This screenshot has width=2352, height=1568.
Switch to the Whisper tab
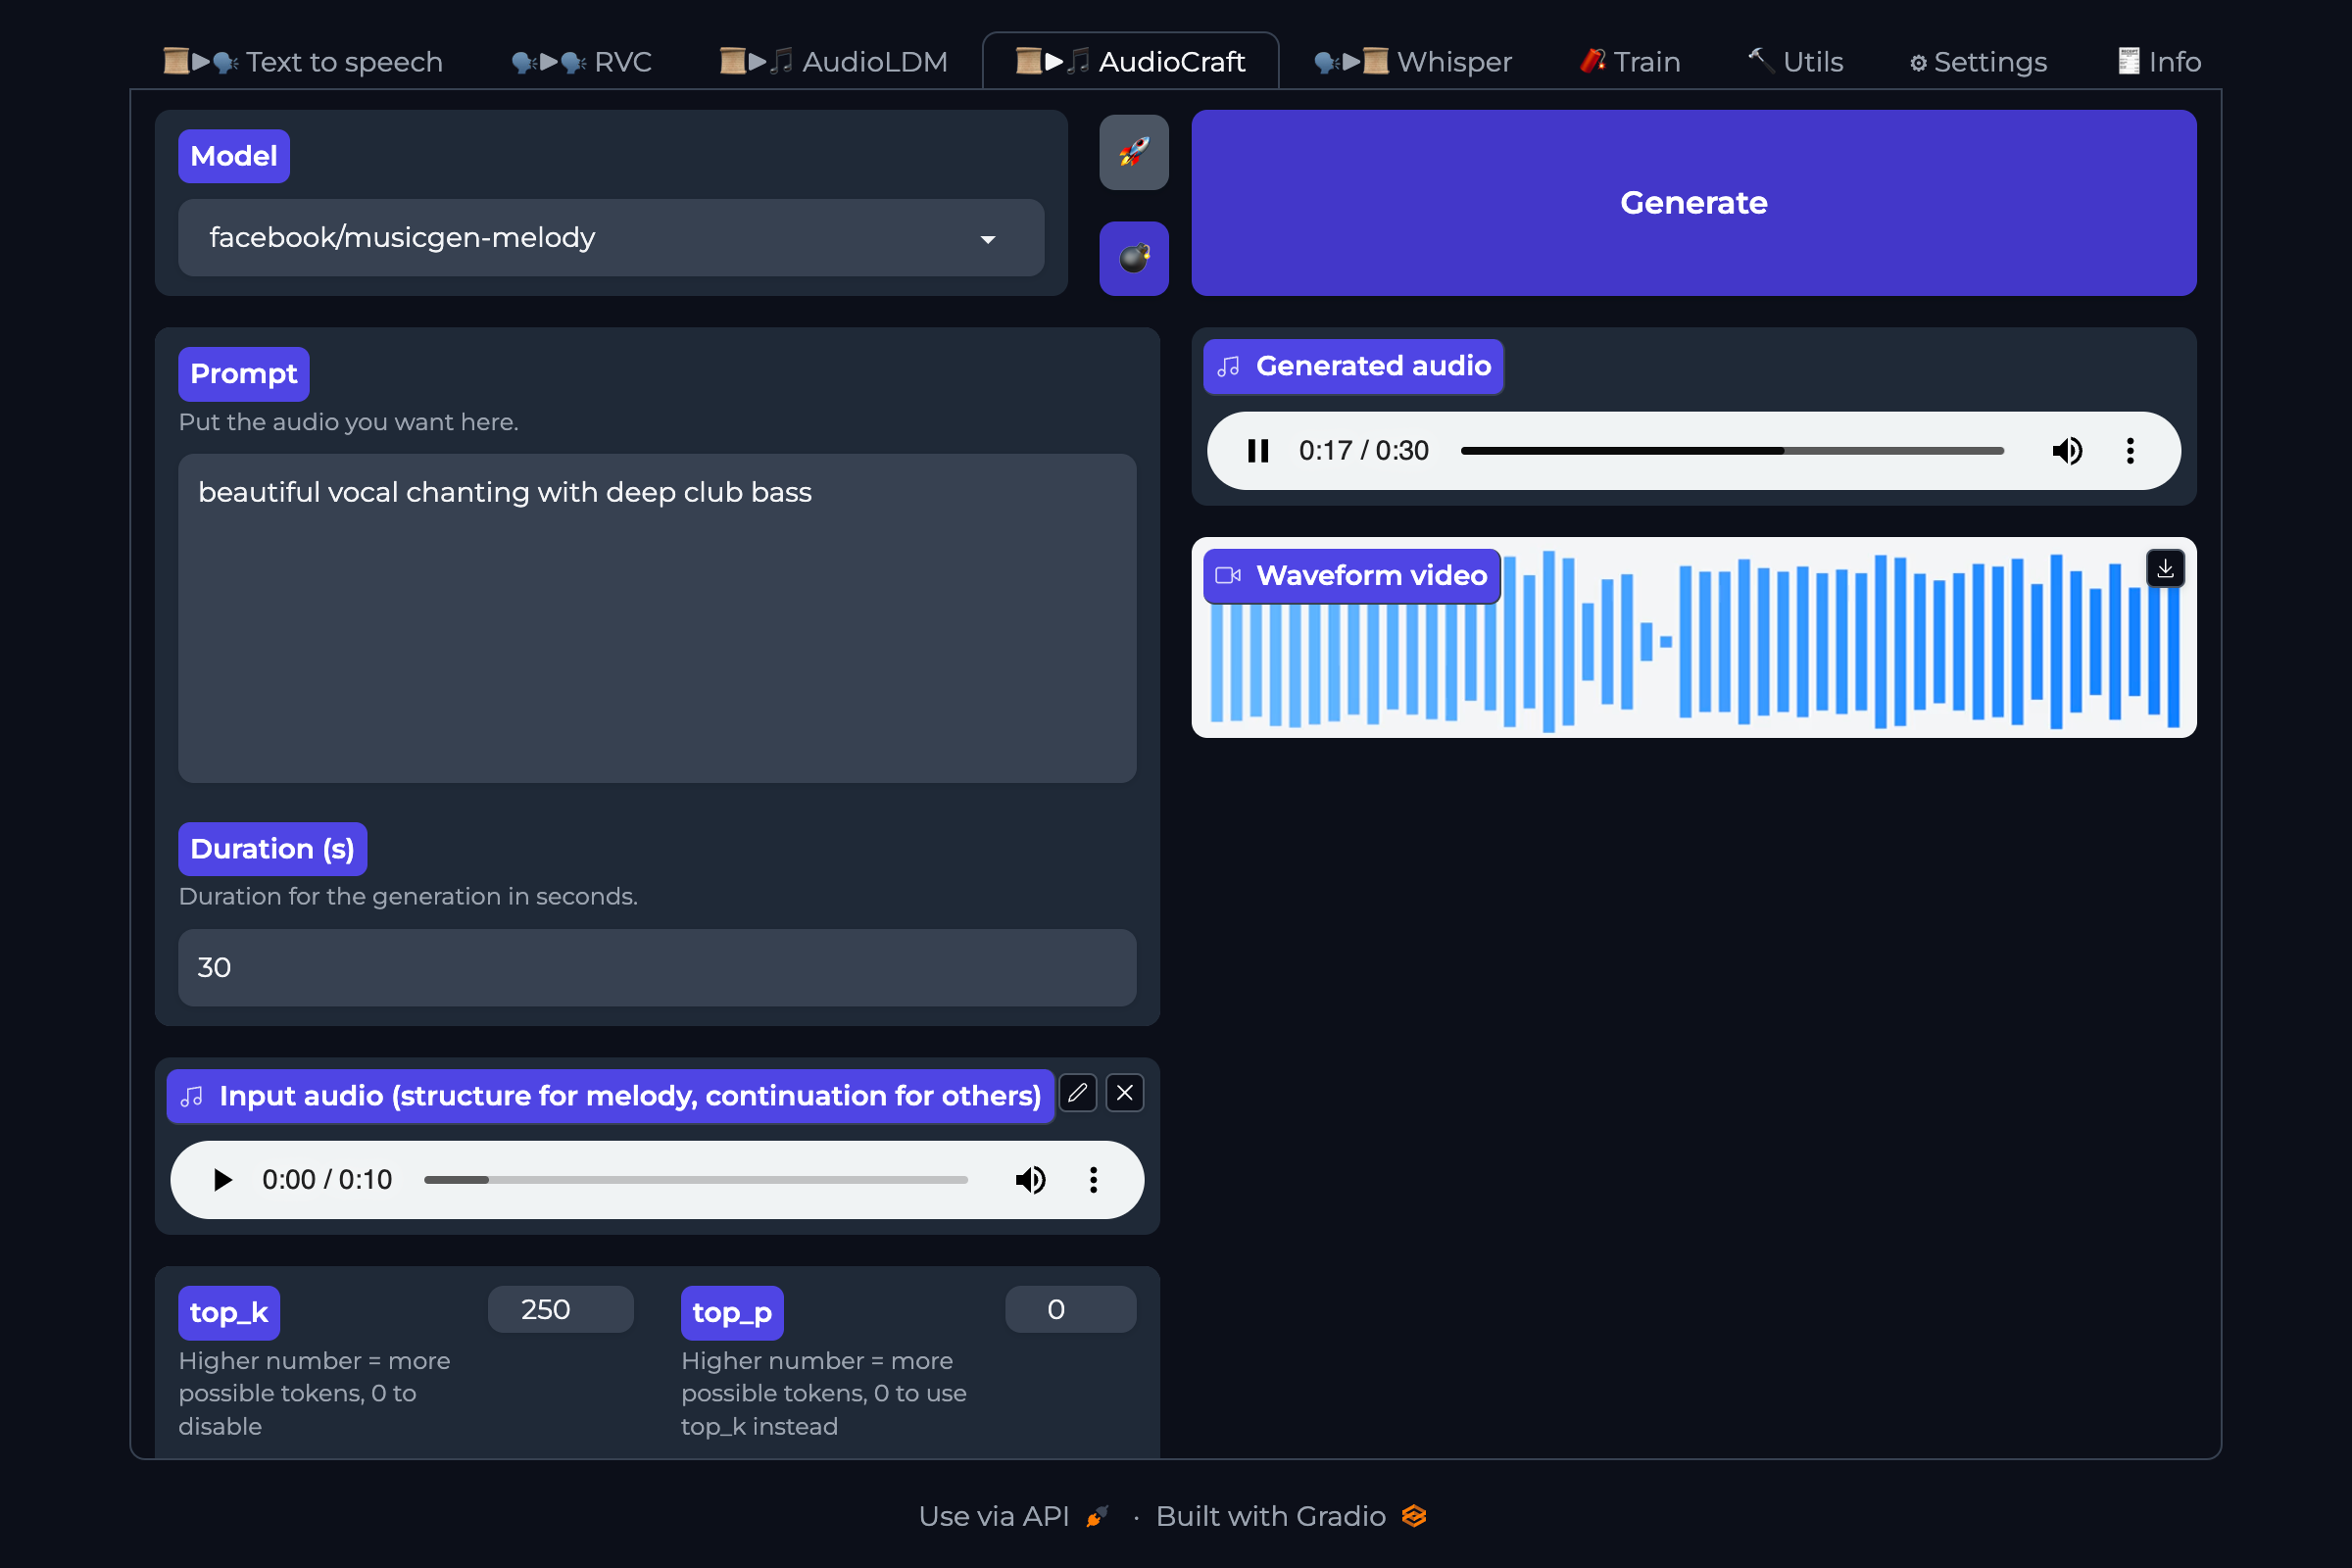[1412, 60]
